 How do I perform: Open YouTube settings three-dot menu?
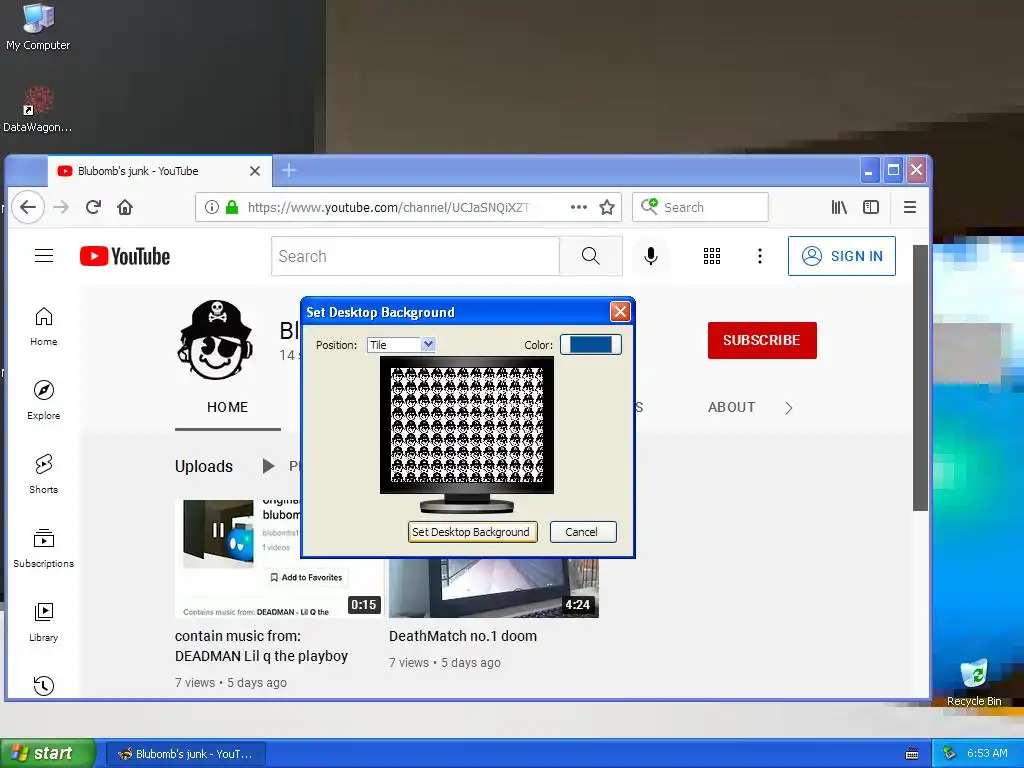760,256
